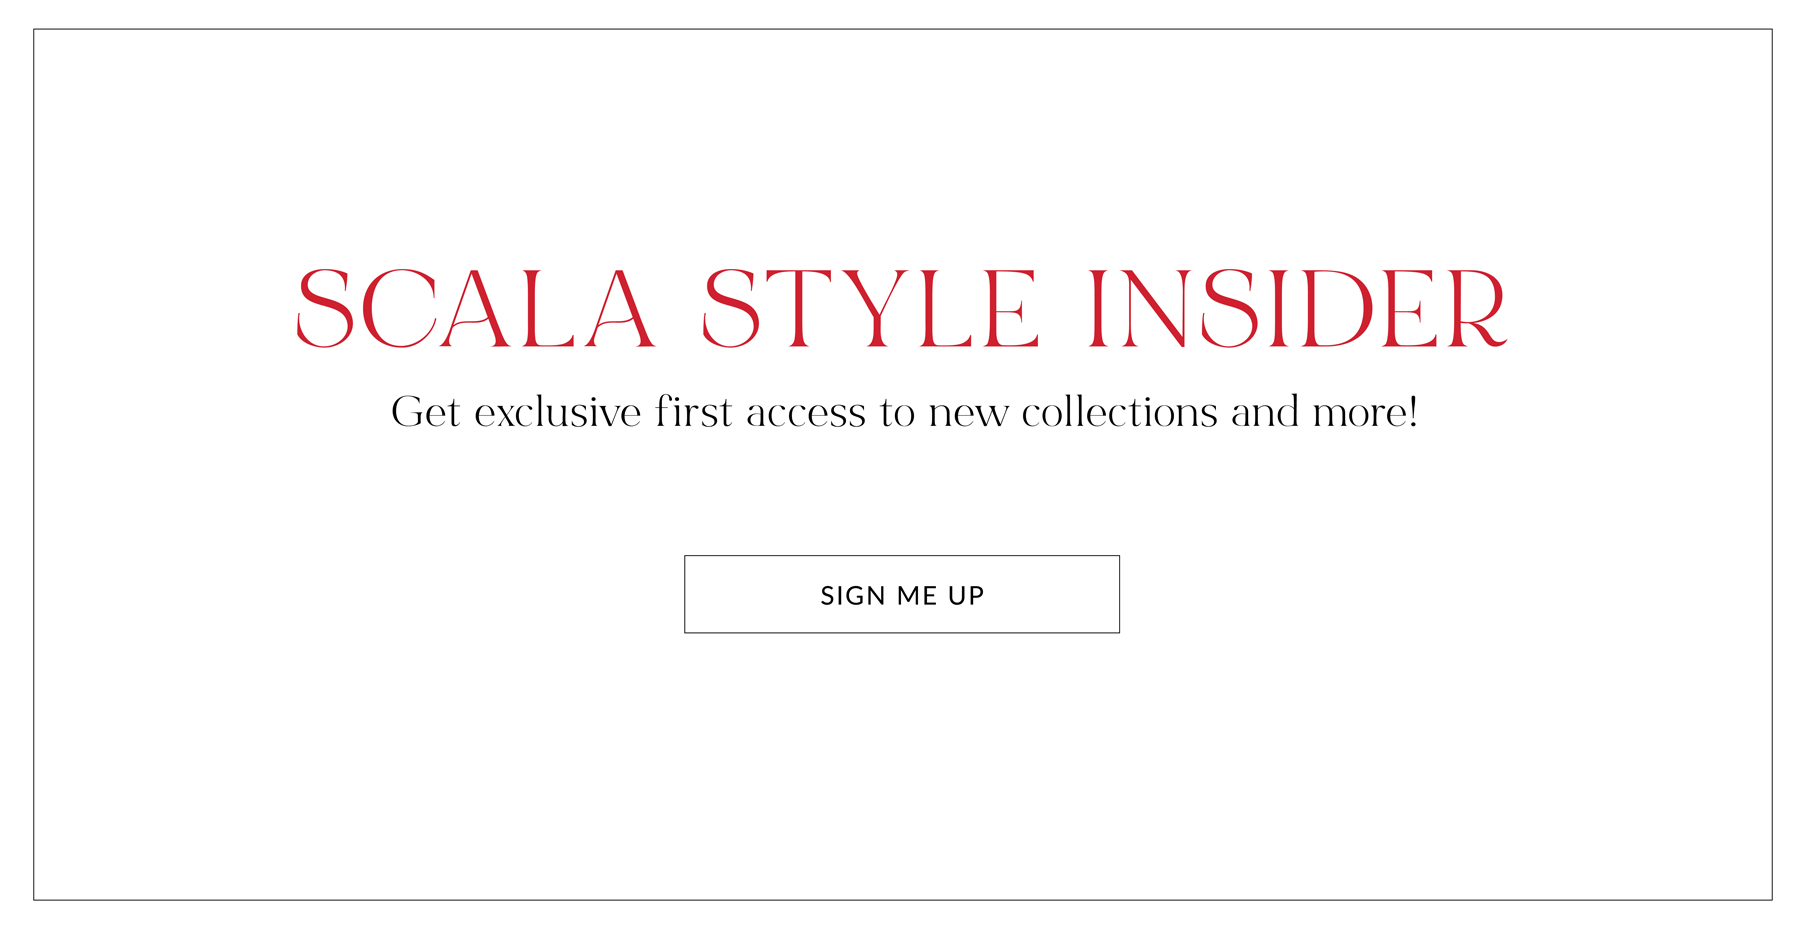Click the word UP in the button

click(966, 596)
